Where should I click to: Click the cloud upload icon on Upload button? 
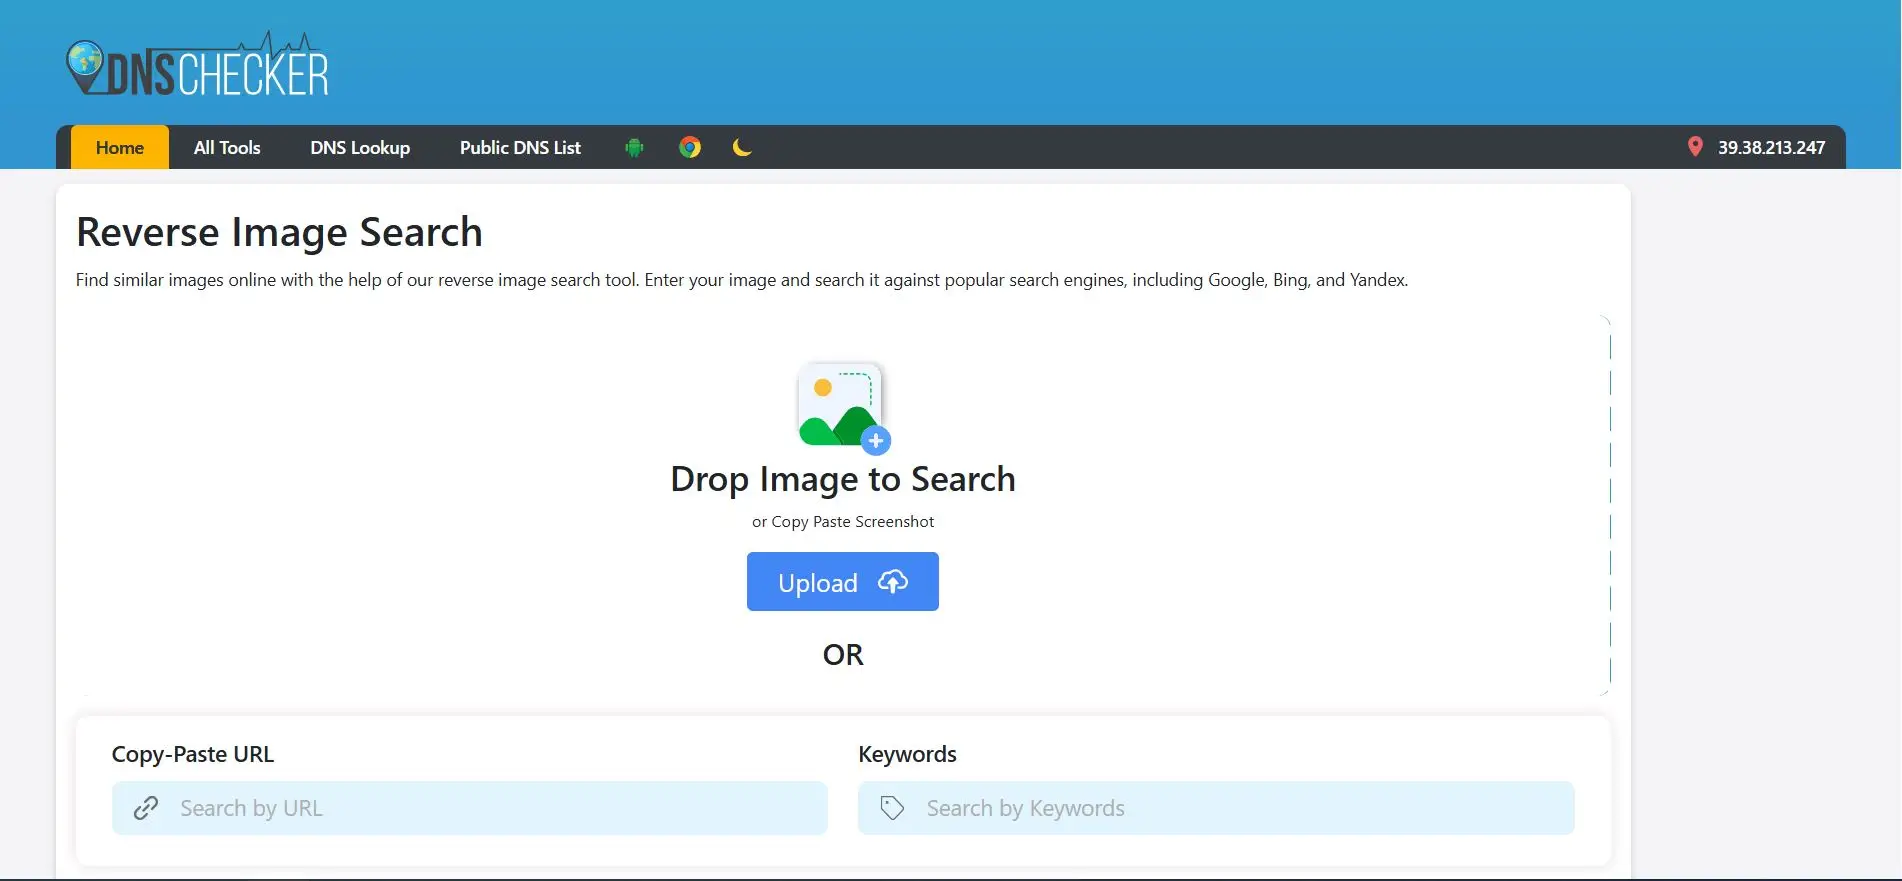(x=893, y=582)
